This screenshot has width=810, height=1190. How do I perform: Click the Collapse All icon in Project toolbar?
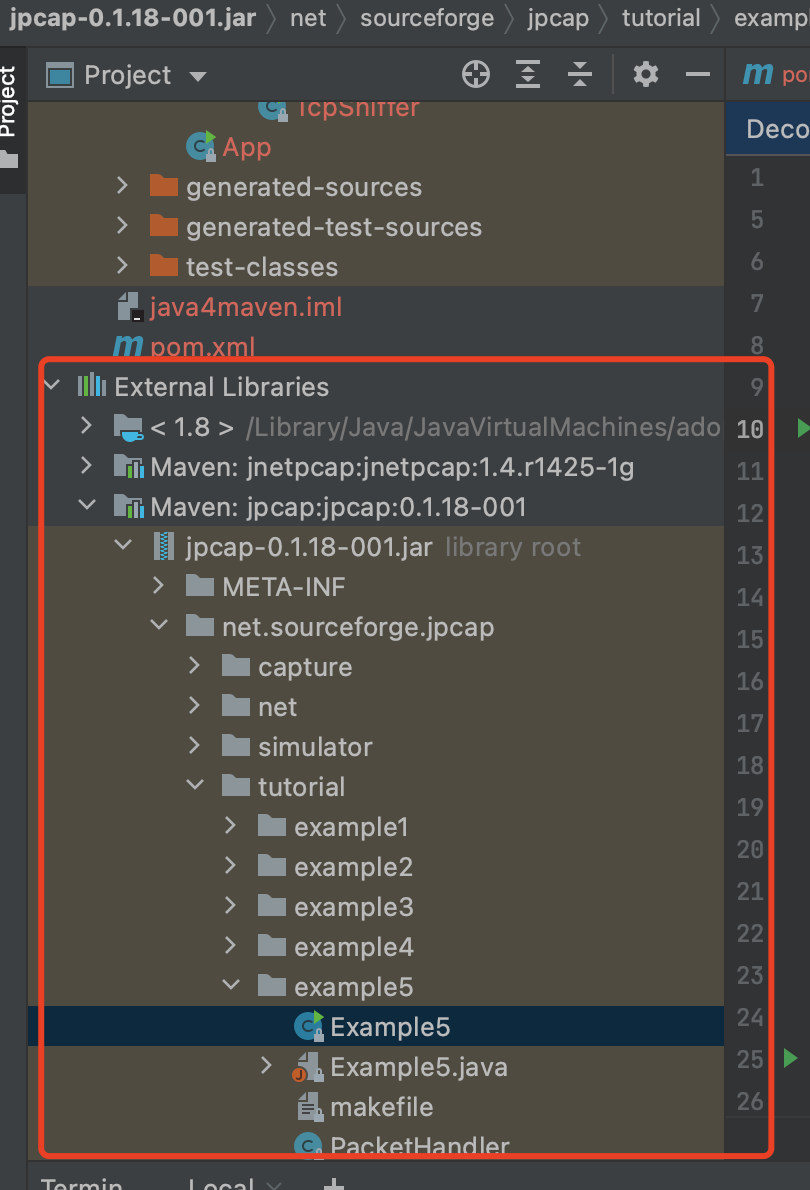pos(579,73)
